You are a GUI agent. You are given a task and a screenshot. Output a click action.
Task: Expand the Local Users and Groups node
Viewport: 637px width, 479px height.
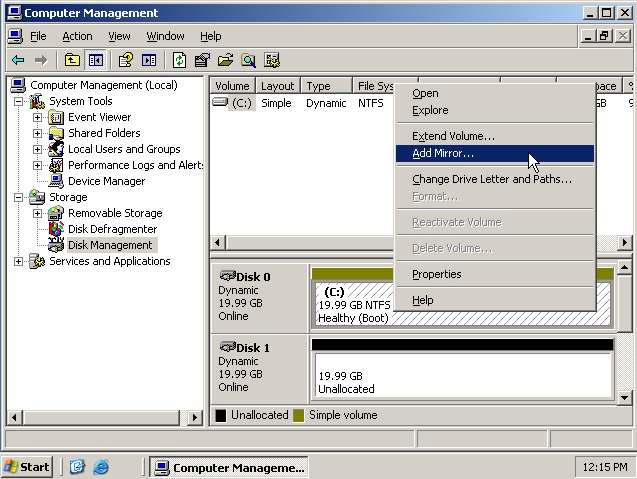tap(37, 149)
